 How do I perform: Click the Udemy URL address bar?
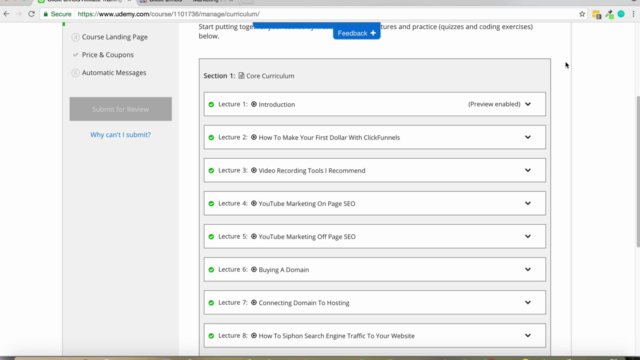(x=310, y=14)
